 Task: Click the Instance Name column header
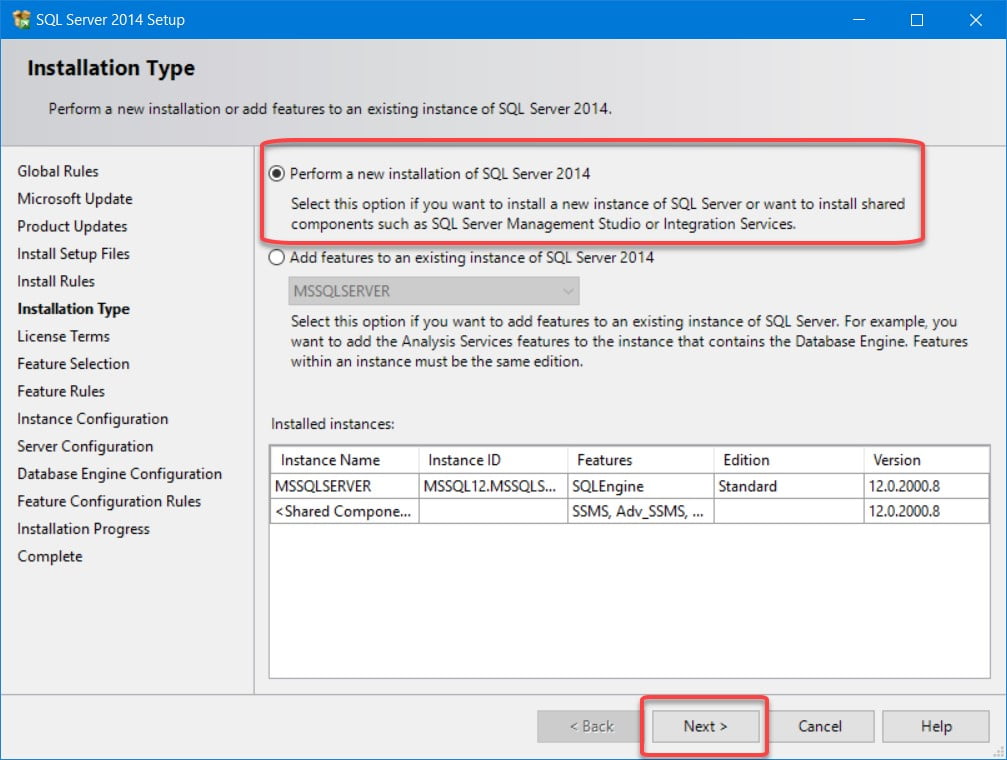pyautogui.click(x=345, y=460)
